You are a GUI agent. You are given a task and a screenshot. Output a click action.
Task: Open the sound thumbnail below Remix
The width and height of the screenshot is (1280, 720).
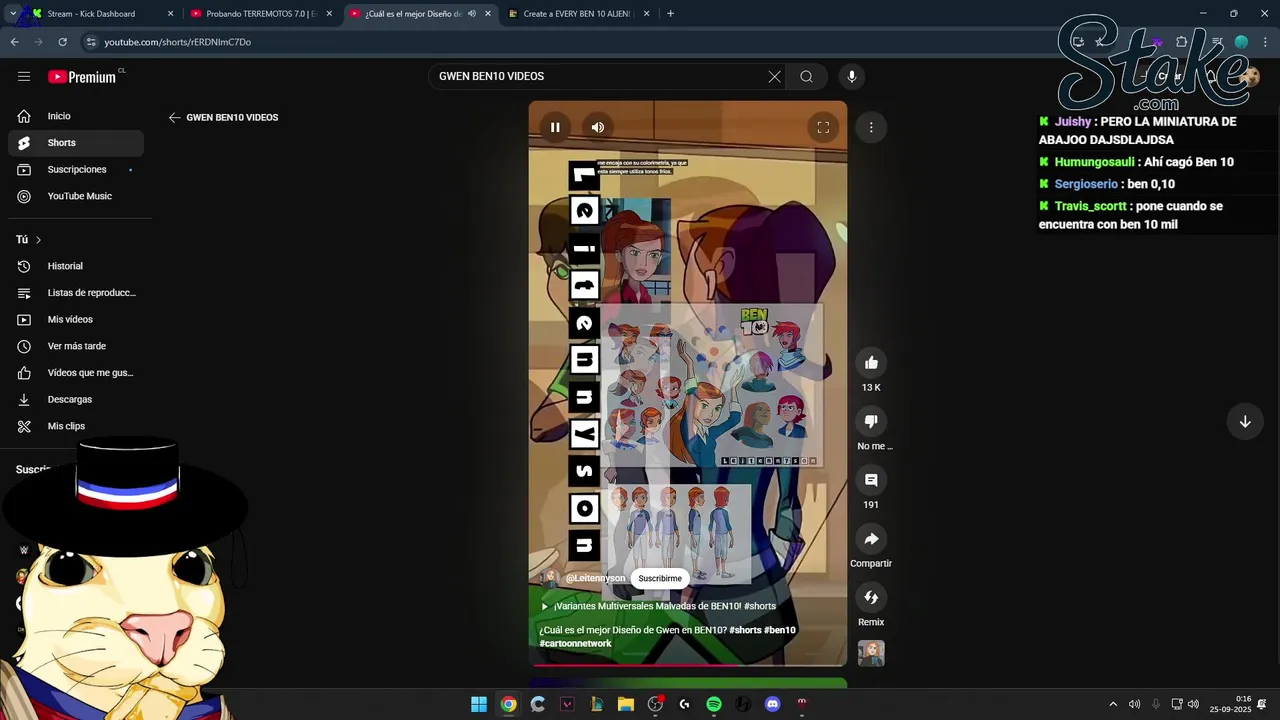[x=871, y=653]
